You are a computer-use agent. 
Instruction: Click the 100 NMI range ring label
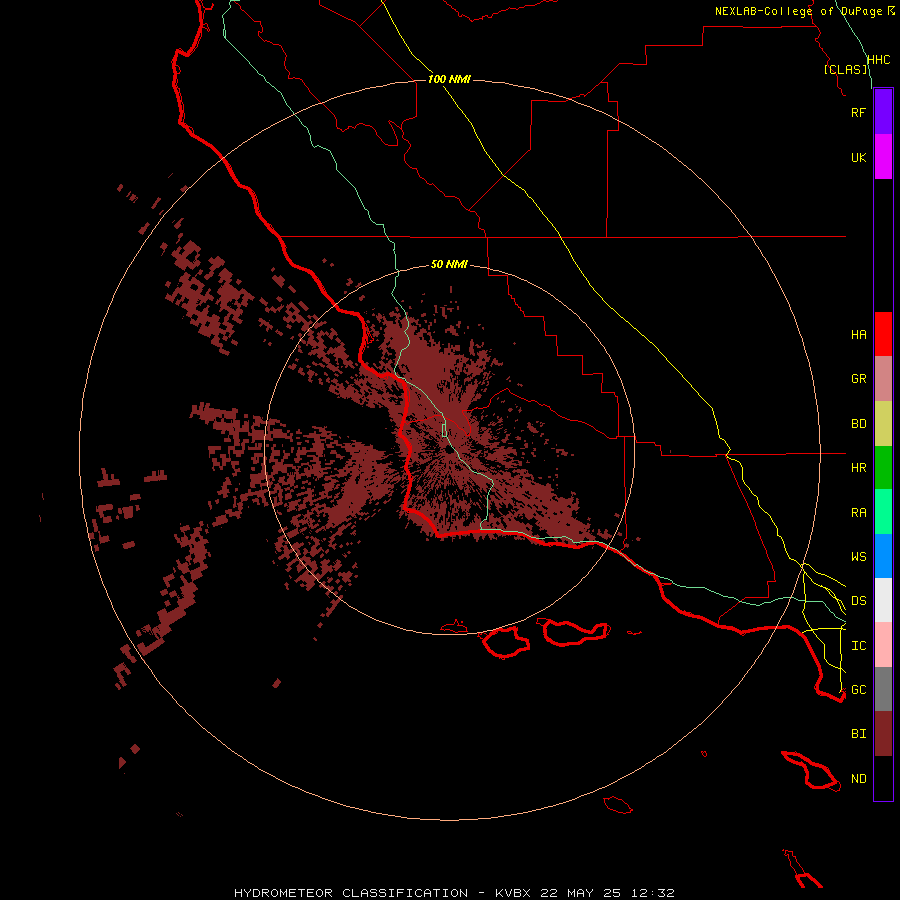(449, 79)
